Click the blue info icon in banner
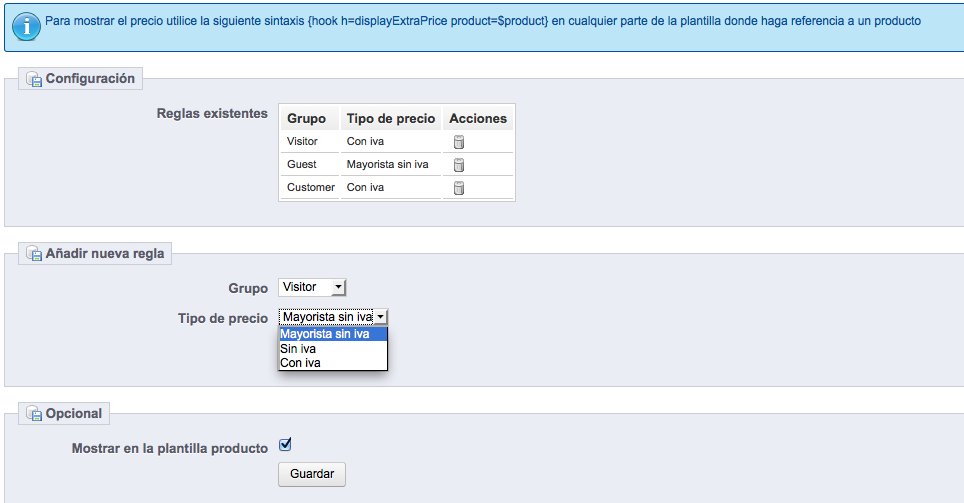This screenshot has height=503, width=964. click(26, 26)
